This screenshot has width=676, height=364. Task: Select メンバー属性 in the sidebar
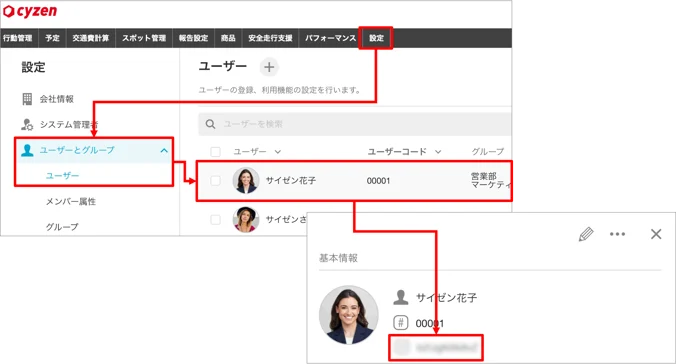71,201
